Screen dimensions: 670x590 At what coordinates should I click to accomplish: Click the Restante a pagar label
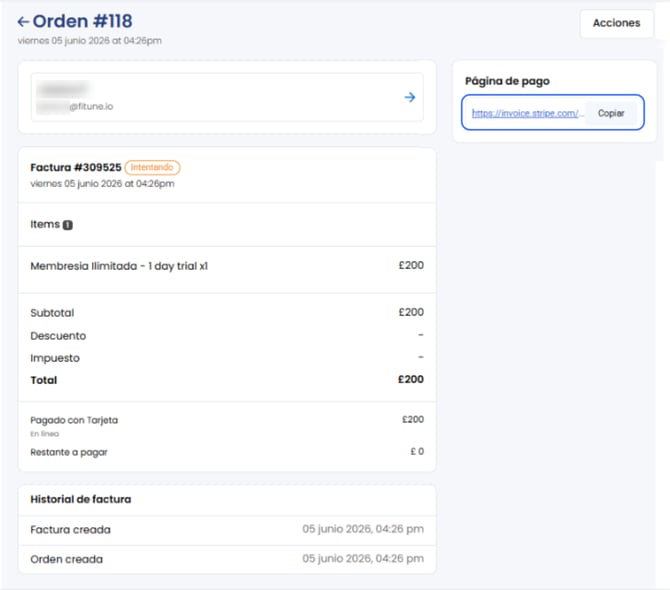tap(69, 452)
